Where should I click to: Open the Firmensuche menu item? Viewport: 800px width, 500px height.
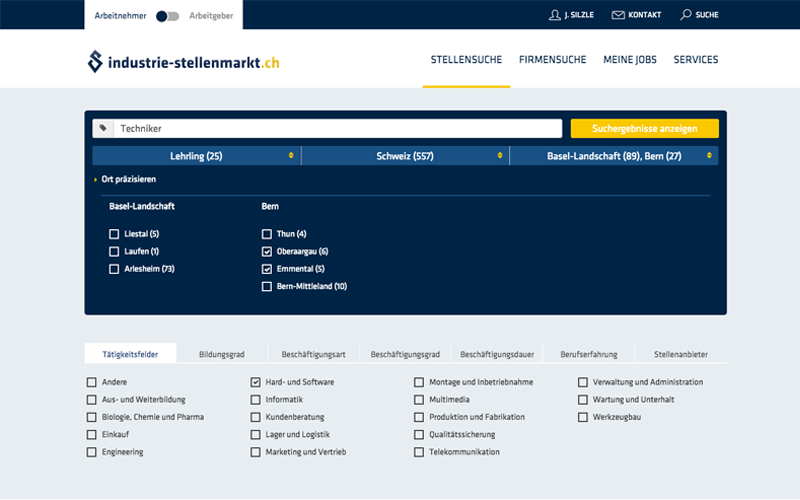pos(552,60)
